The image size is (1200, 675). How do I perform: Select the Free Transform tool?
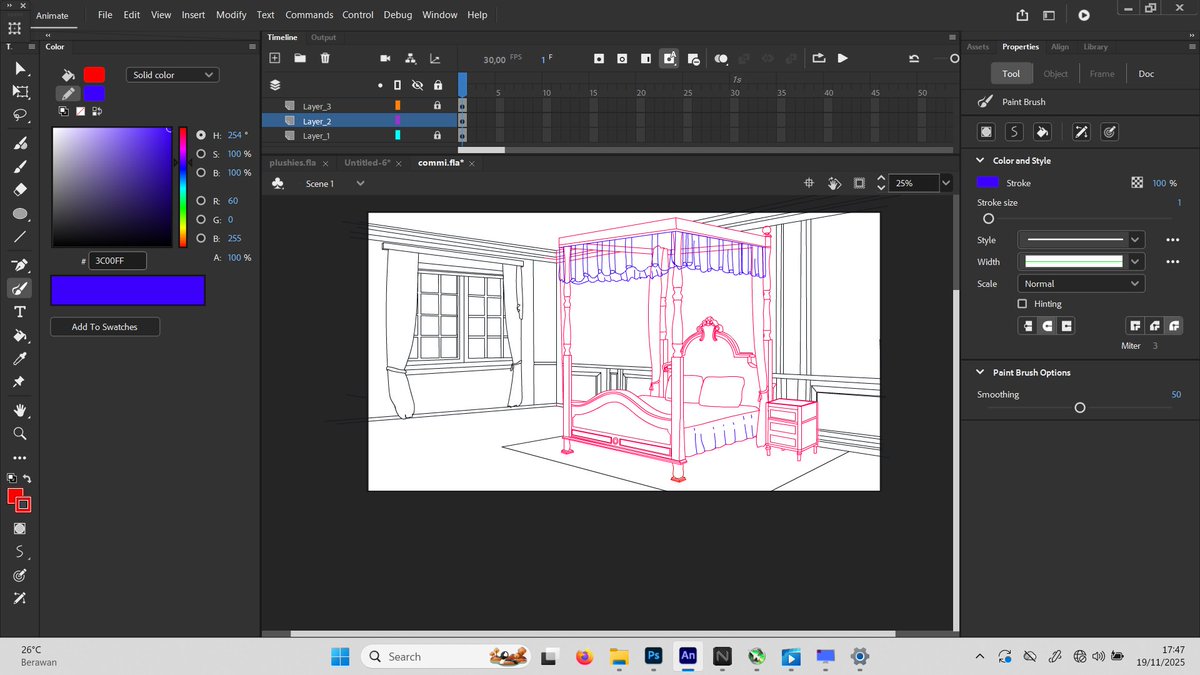pyautogui.click(x=20, y=91)
